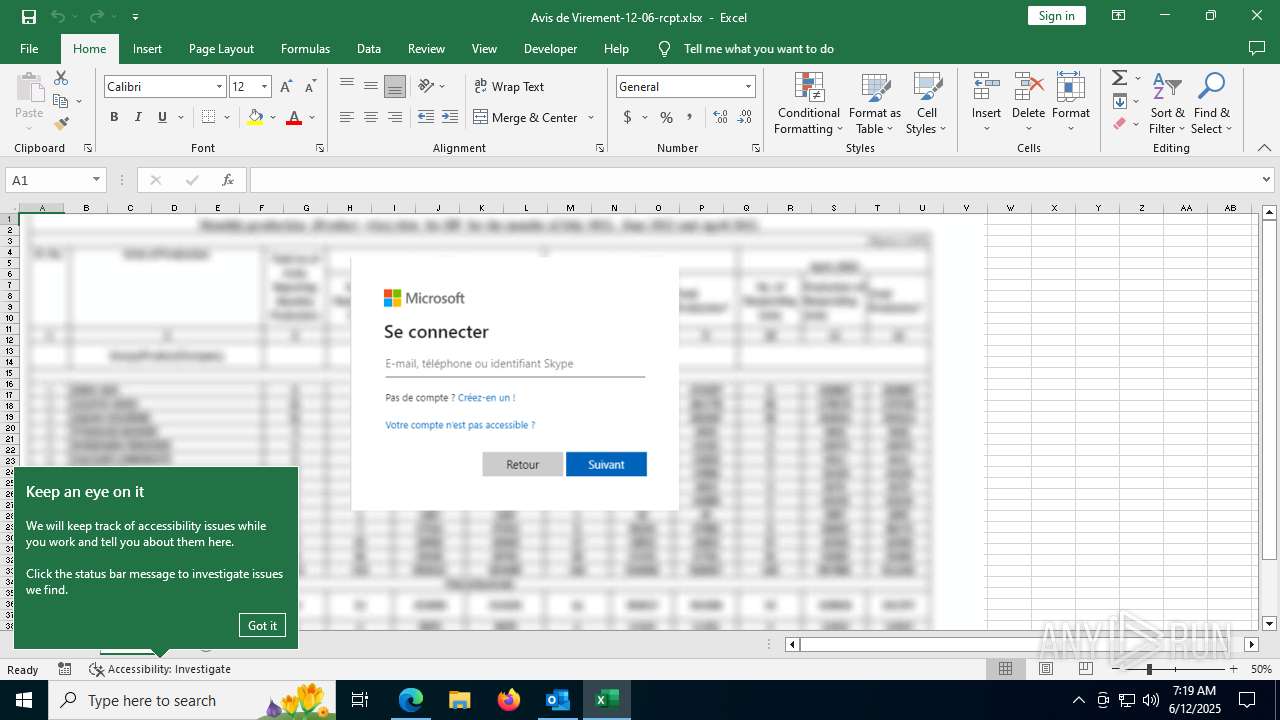Viewport: 1280px width, 720px height.
Task: Expand the font size 12 dropdown
Action: (265, 87)
